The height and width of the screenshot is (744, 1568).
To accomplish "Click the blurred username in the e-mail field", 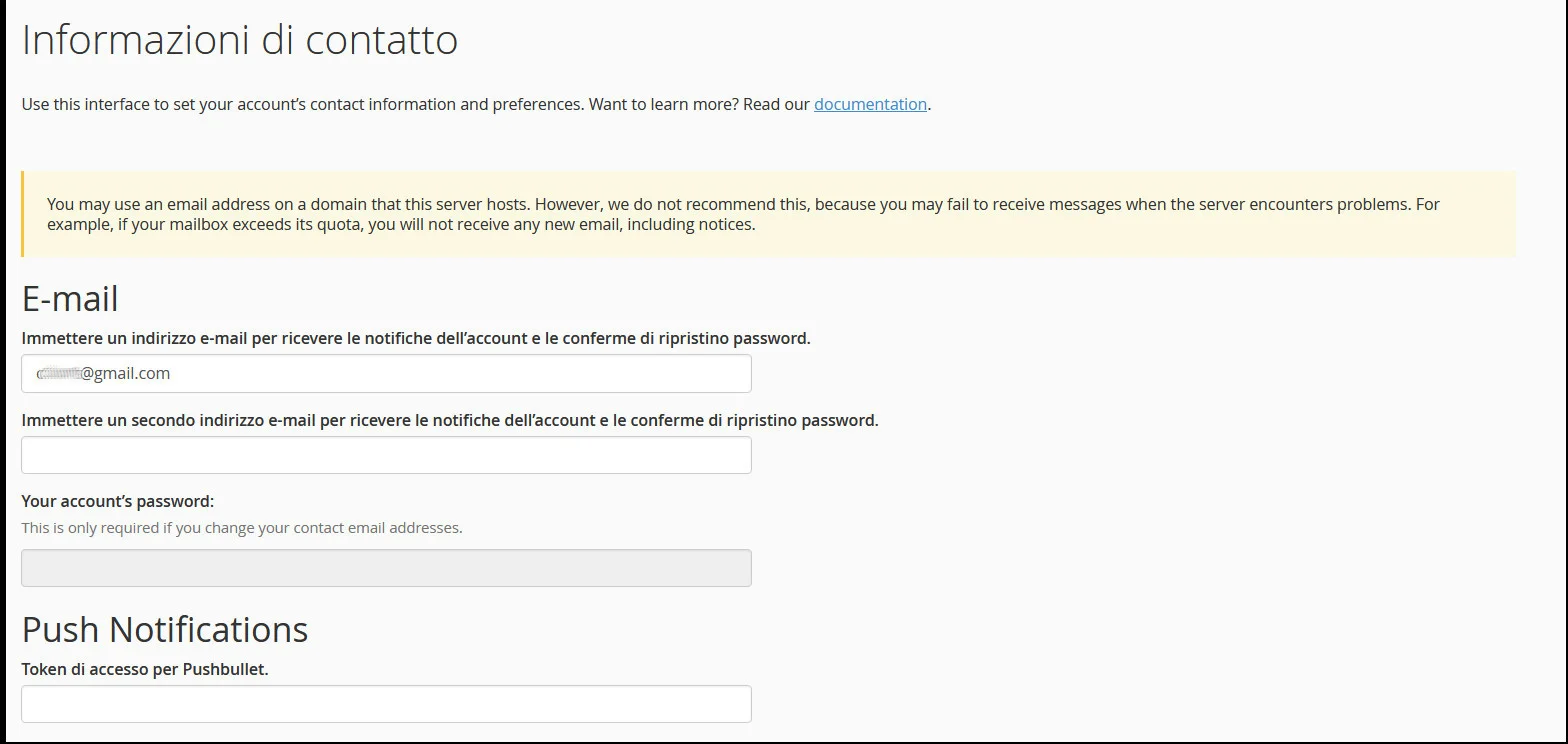I will point(58,374).
